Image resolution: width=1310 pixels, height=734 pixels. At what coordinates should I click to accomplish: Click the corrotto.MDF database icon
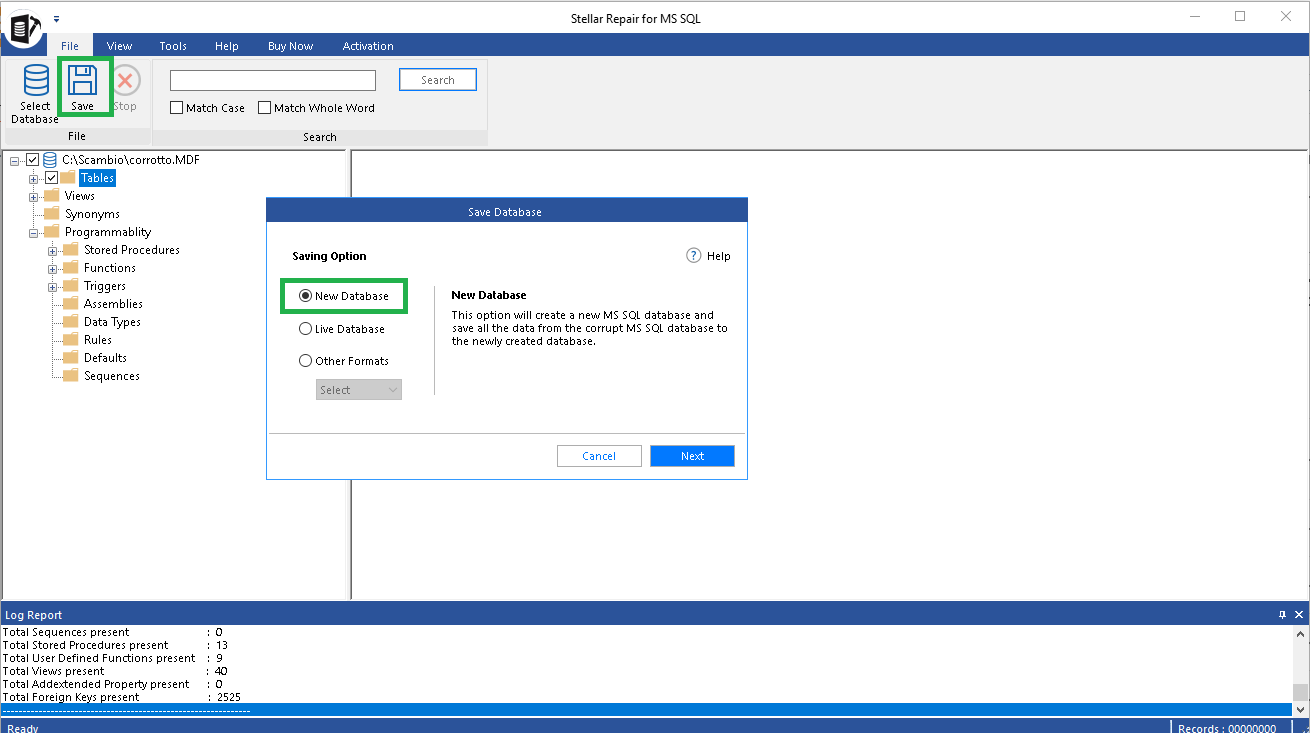coord(50,160)
